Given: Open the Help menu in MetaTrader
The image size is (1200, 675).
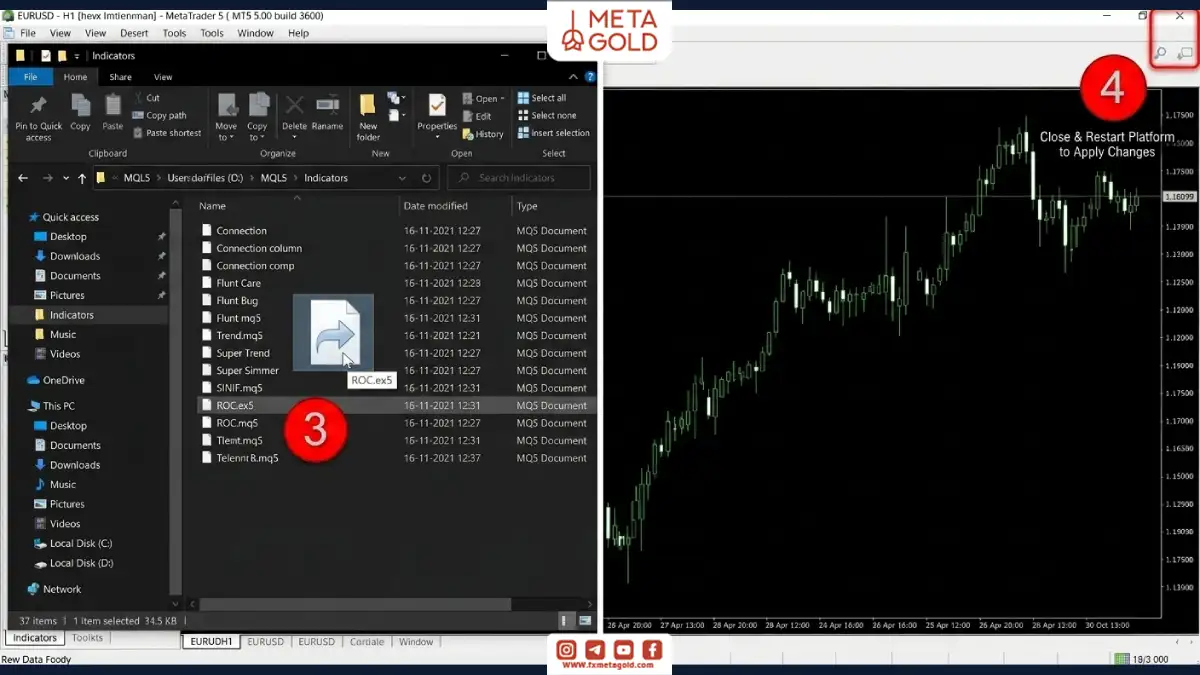Looking at the screenshot, I should (x=298, y=33).
